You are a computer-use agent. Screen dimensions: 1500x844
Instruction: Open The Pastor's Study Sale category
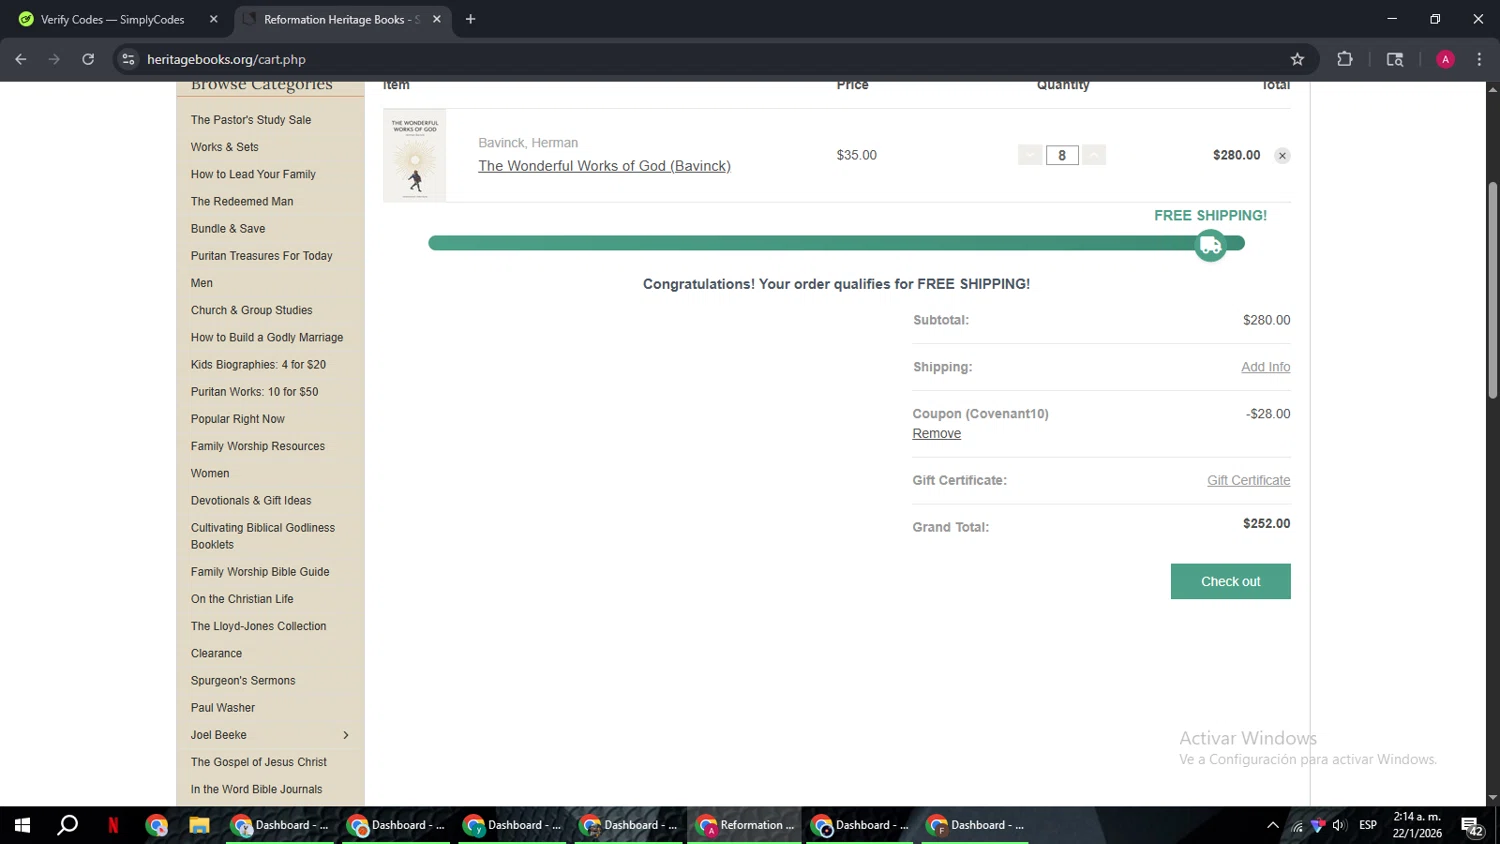click(x=251, y=120)
